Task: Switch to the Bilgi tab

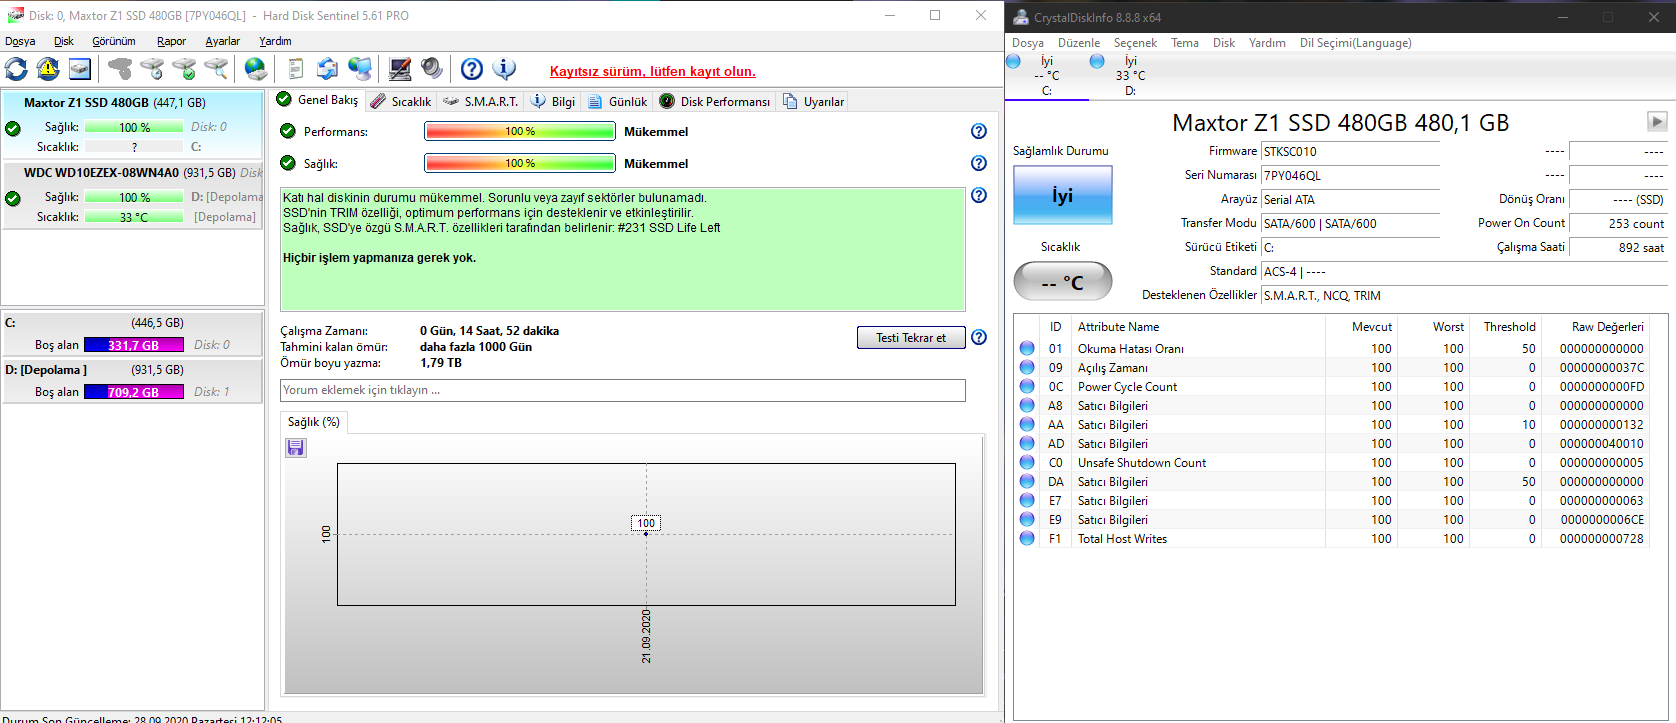Action: click(x=553, y=101)
